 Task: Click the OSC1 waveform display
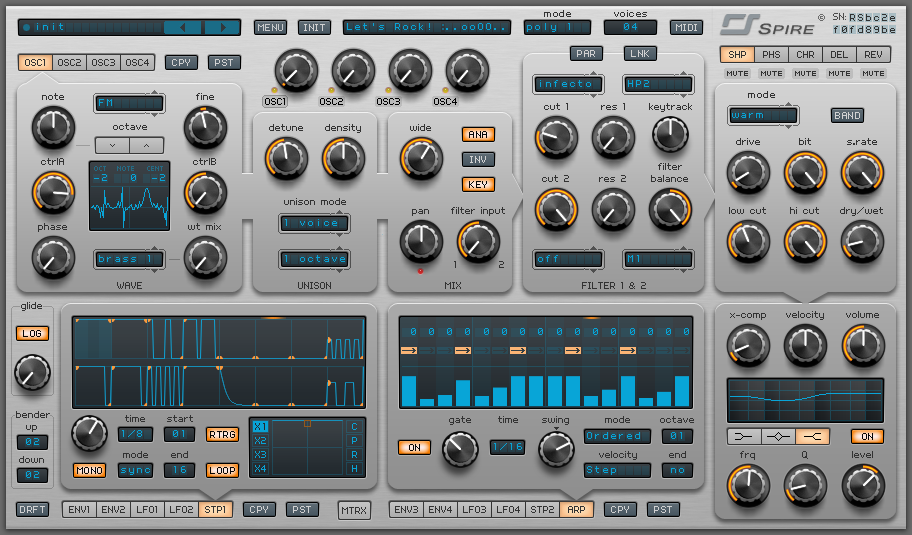(x=129, y=196)
